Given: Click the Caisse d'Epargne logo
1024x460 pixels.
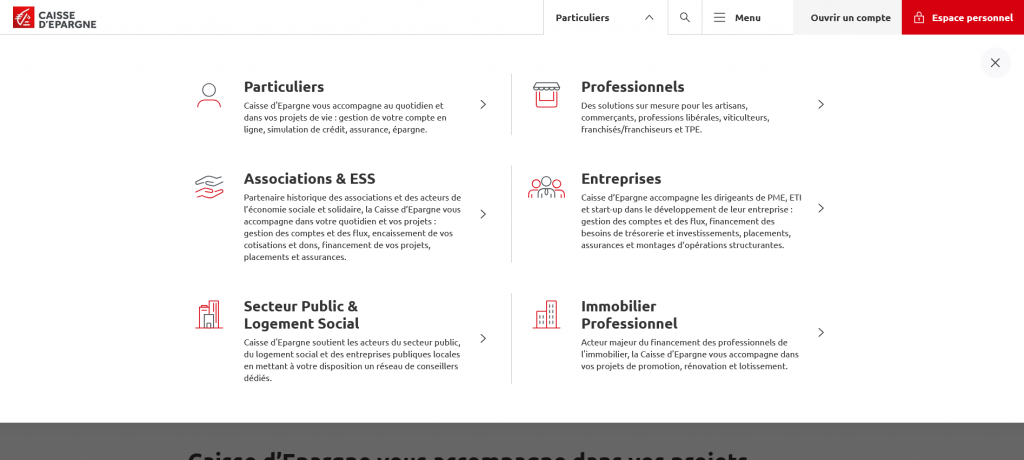Looking at the screenshot, I should coord(55,17).
